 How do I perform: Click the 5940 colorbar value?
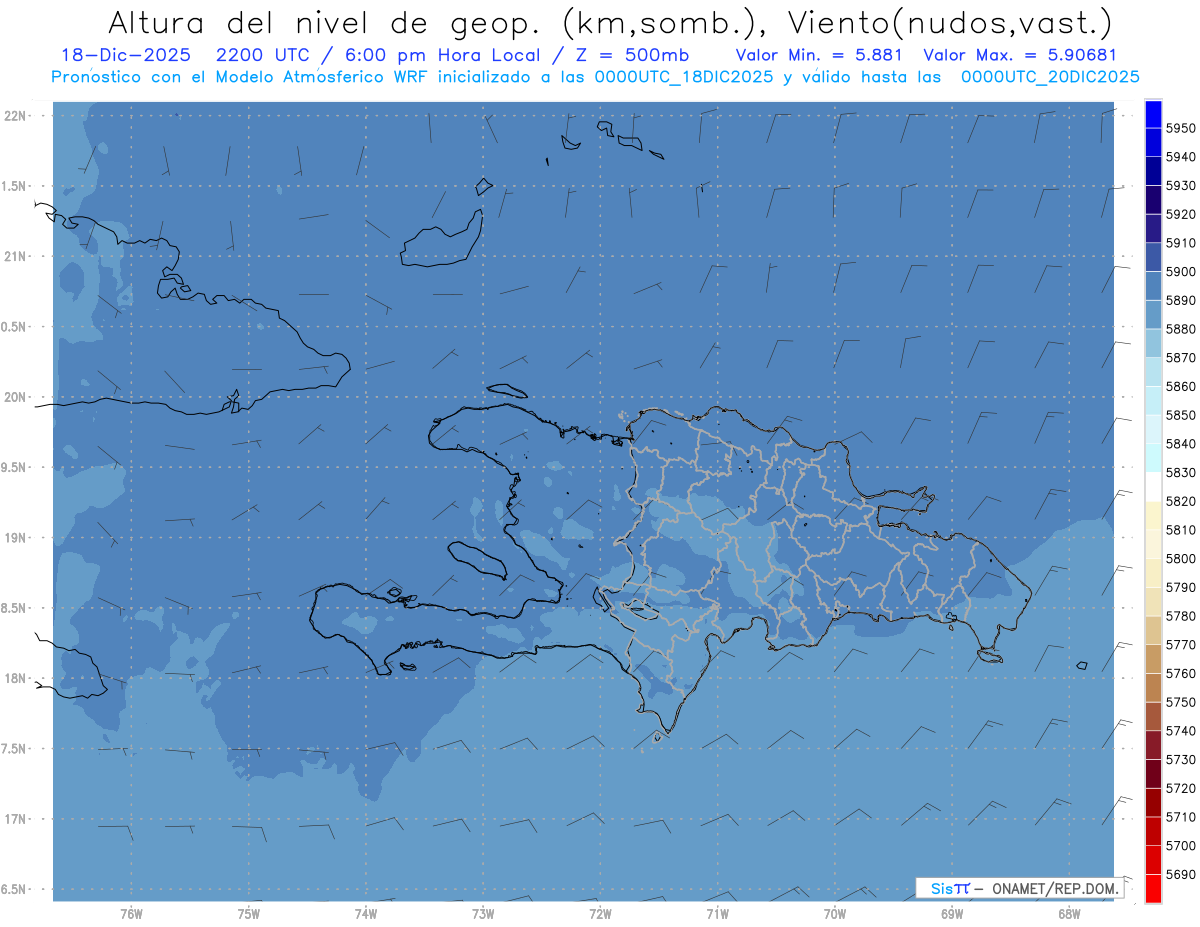[1181, 157]
